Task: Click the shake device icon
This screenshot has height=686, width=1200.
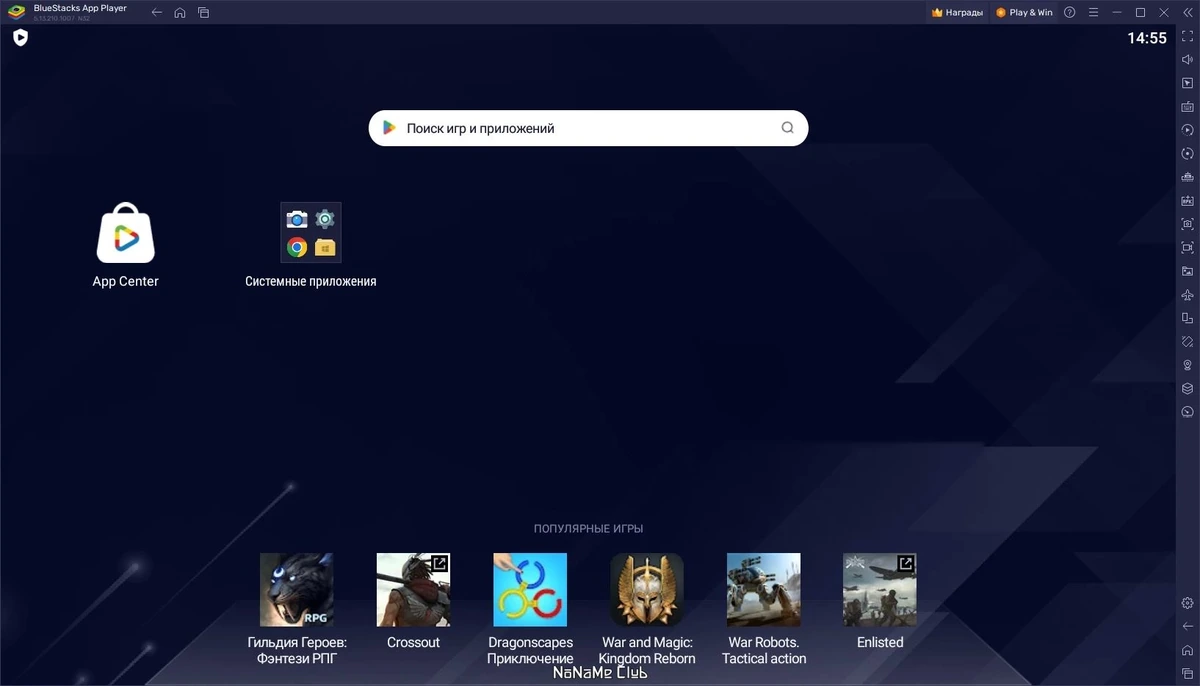Action: (x=1188, y=342)
